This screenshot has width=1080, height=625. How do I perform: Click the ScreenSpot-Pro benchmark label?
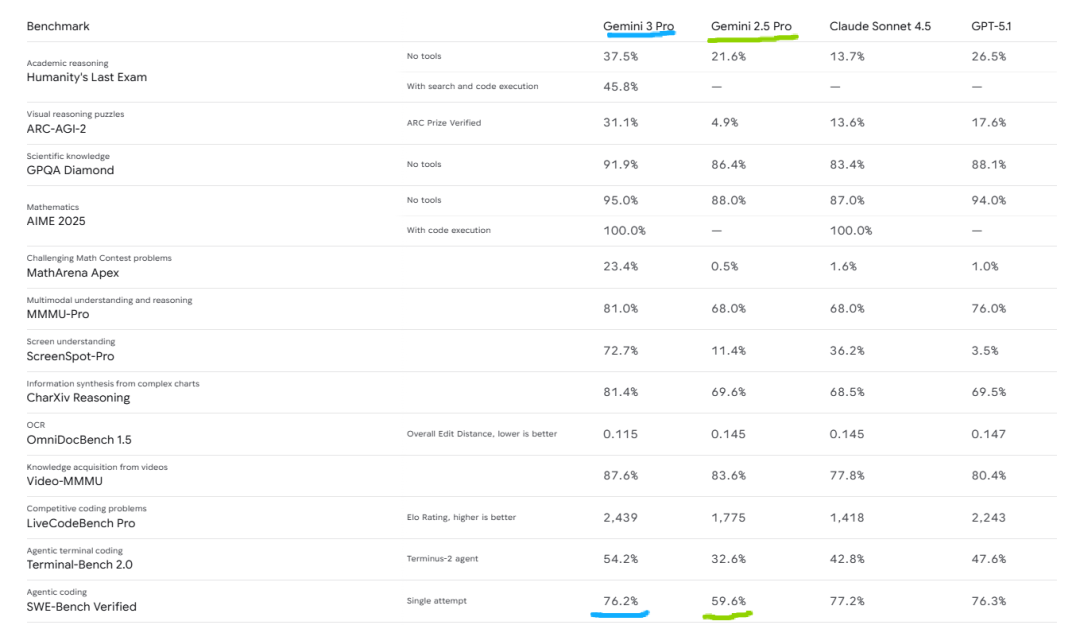click(x=72, y=356)
